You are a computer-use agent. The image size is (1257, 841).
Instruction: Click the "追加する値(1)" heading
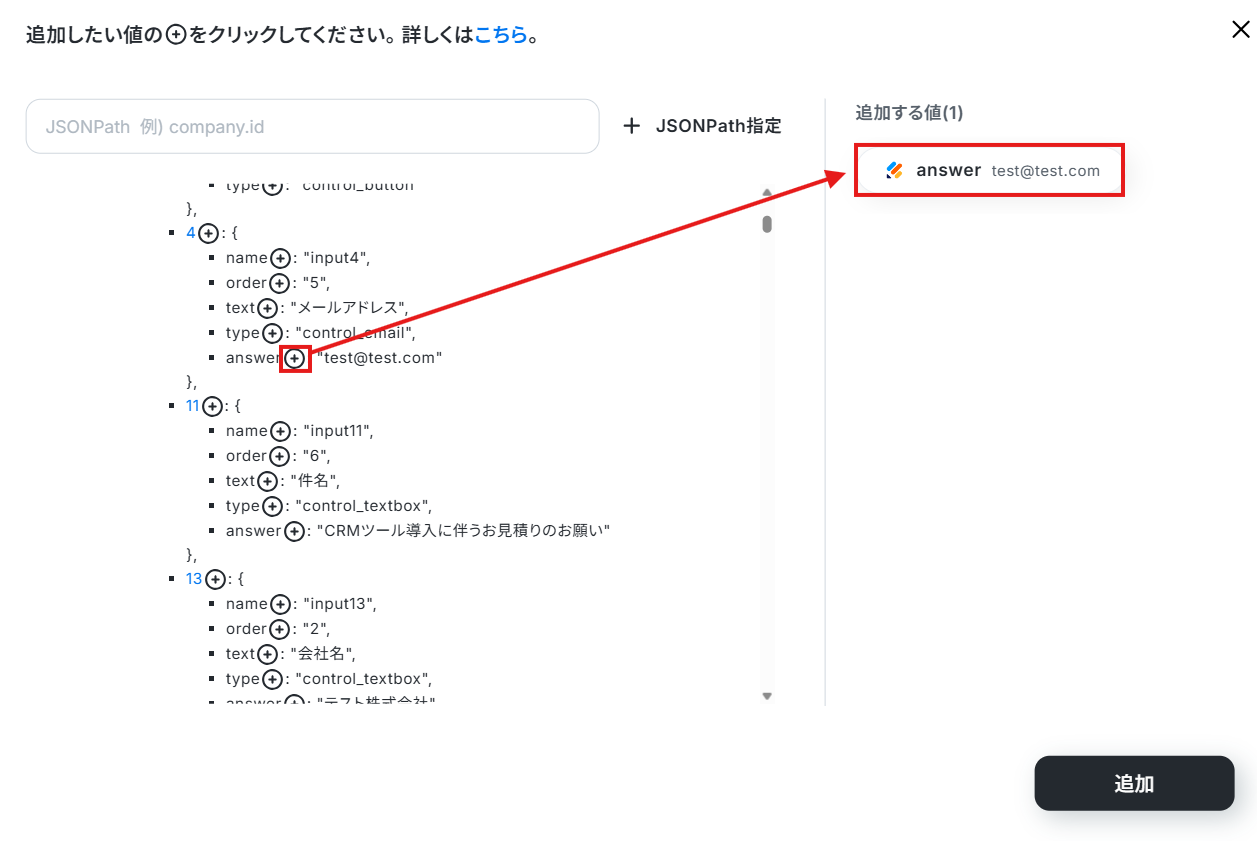[909, 113]
